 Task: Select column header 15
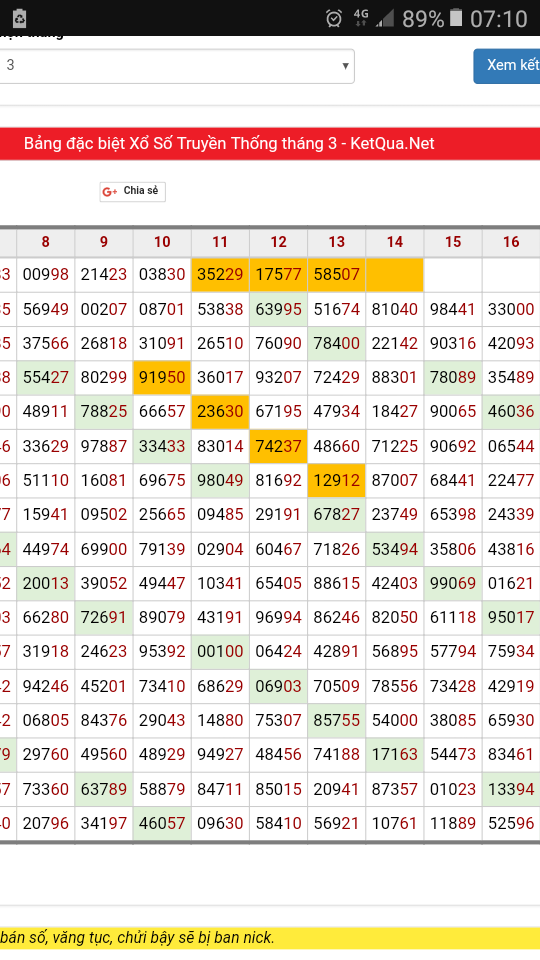(x=453, y=242)
